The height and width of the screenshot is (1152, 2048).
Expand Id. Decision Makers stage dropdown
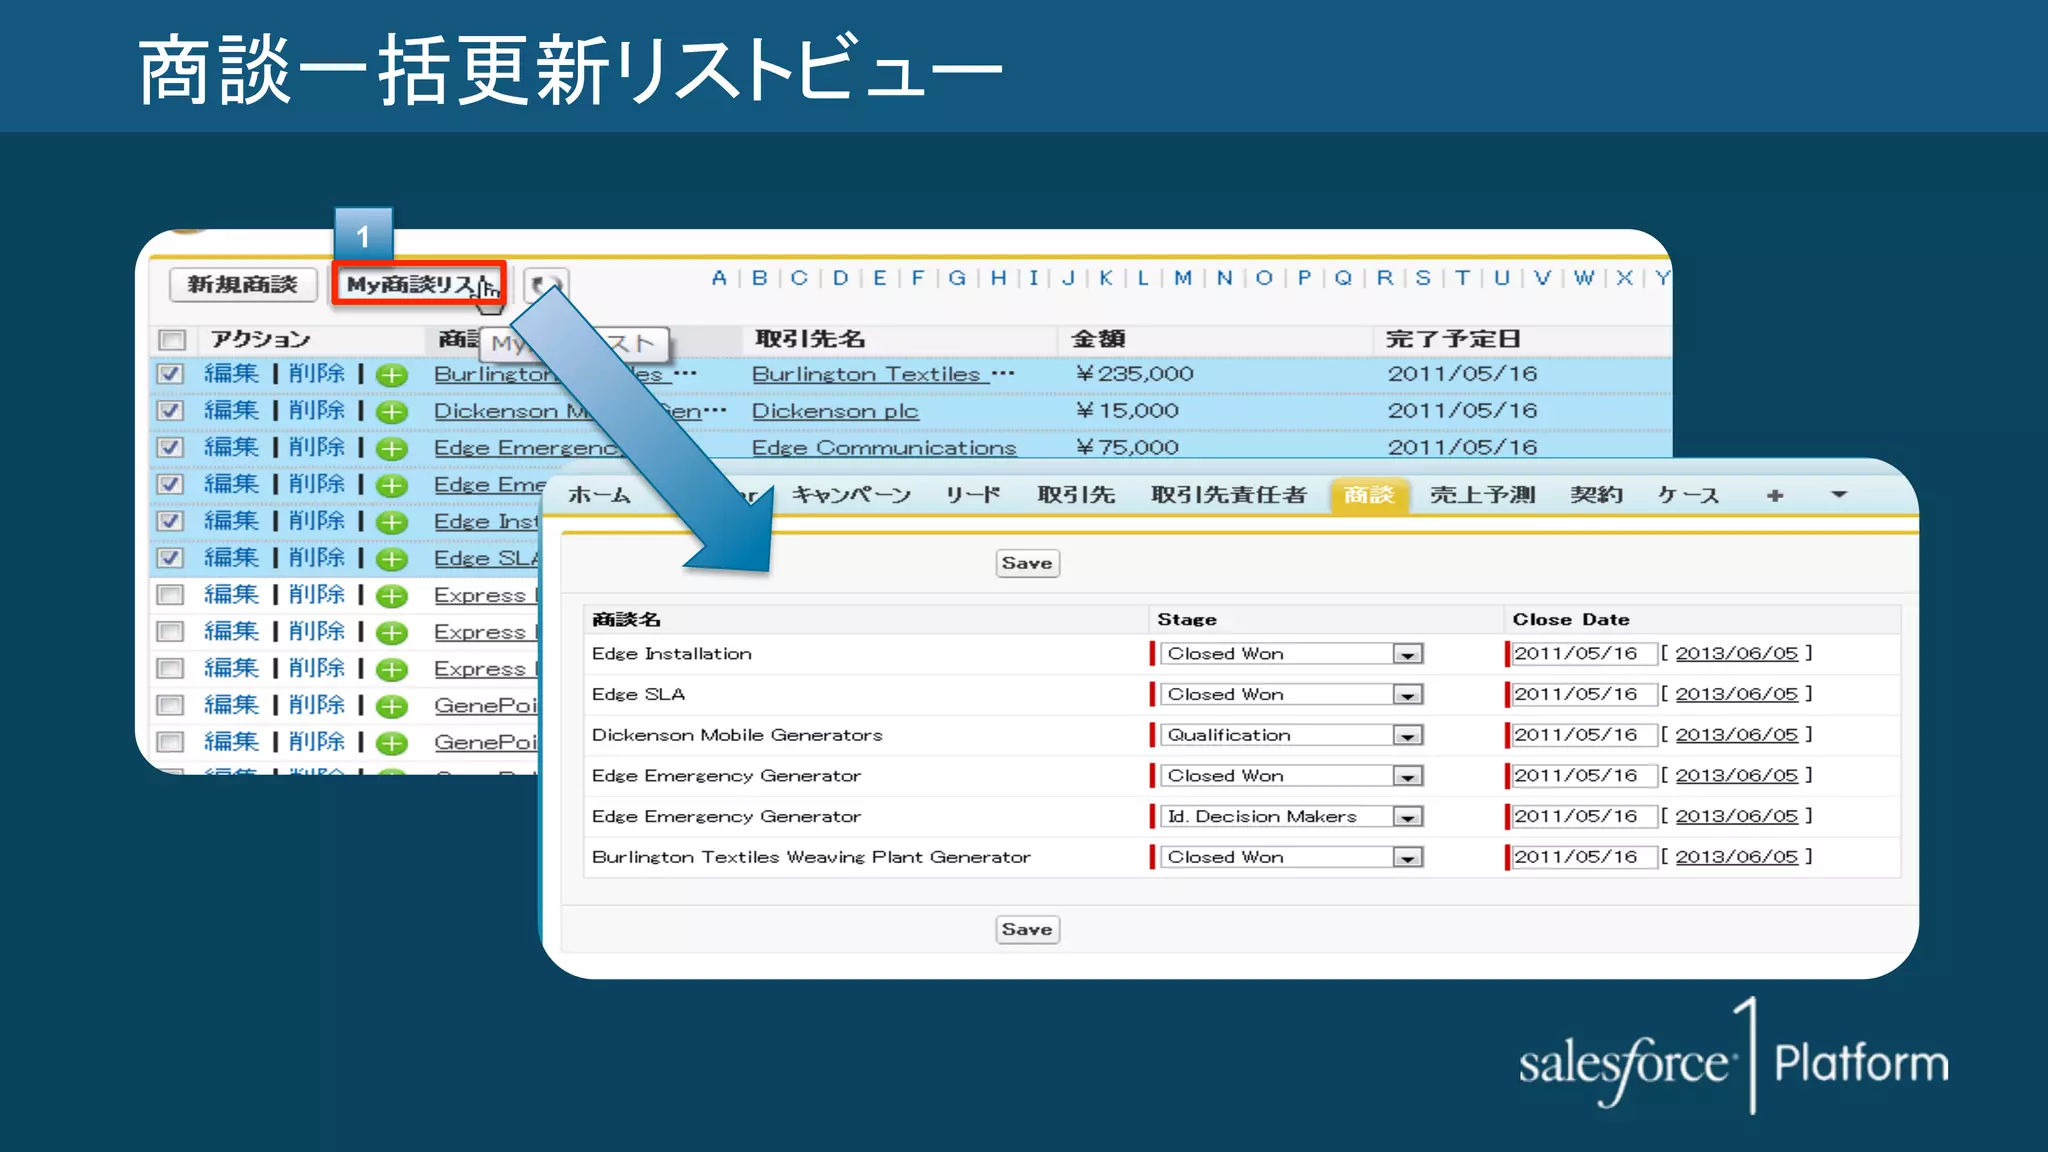[1407, 817]
